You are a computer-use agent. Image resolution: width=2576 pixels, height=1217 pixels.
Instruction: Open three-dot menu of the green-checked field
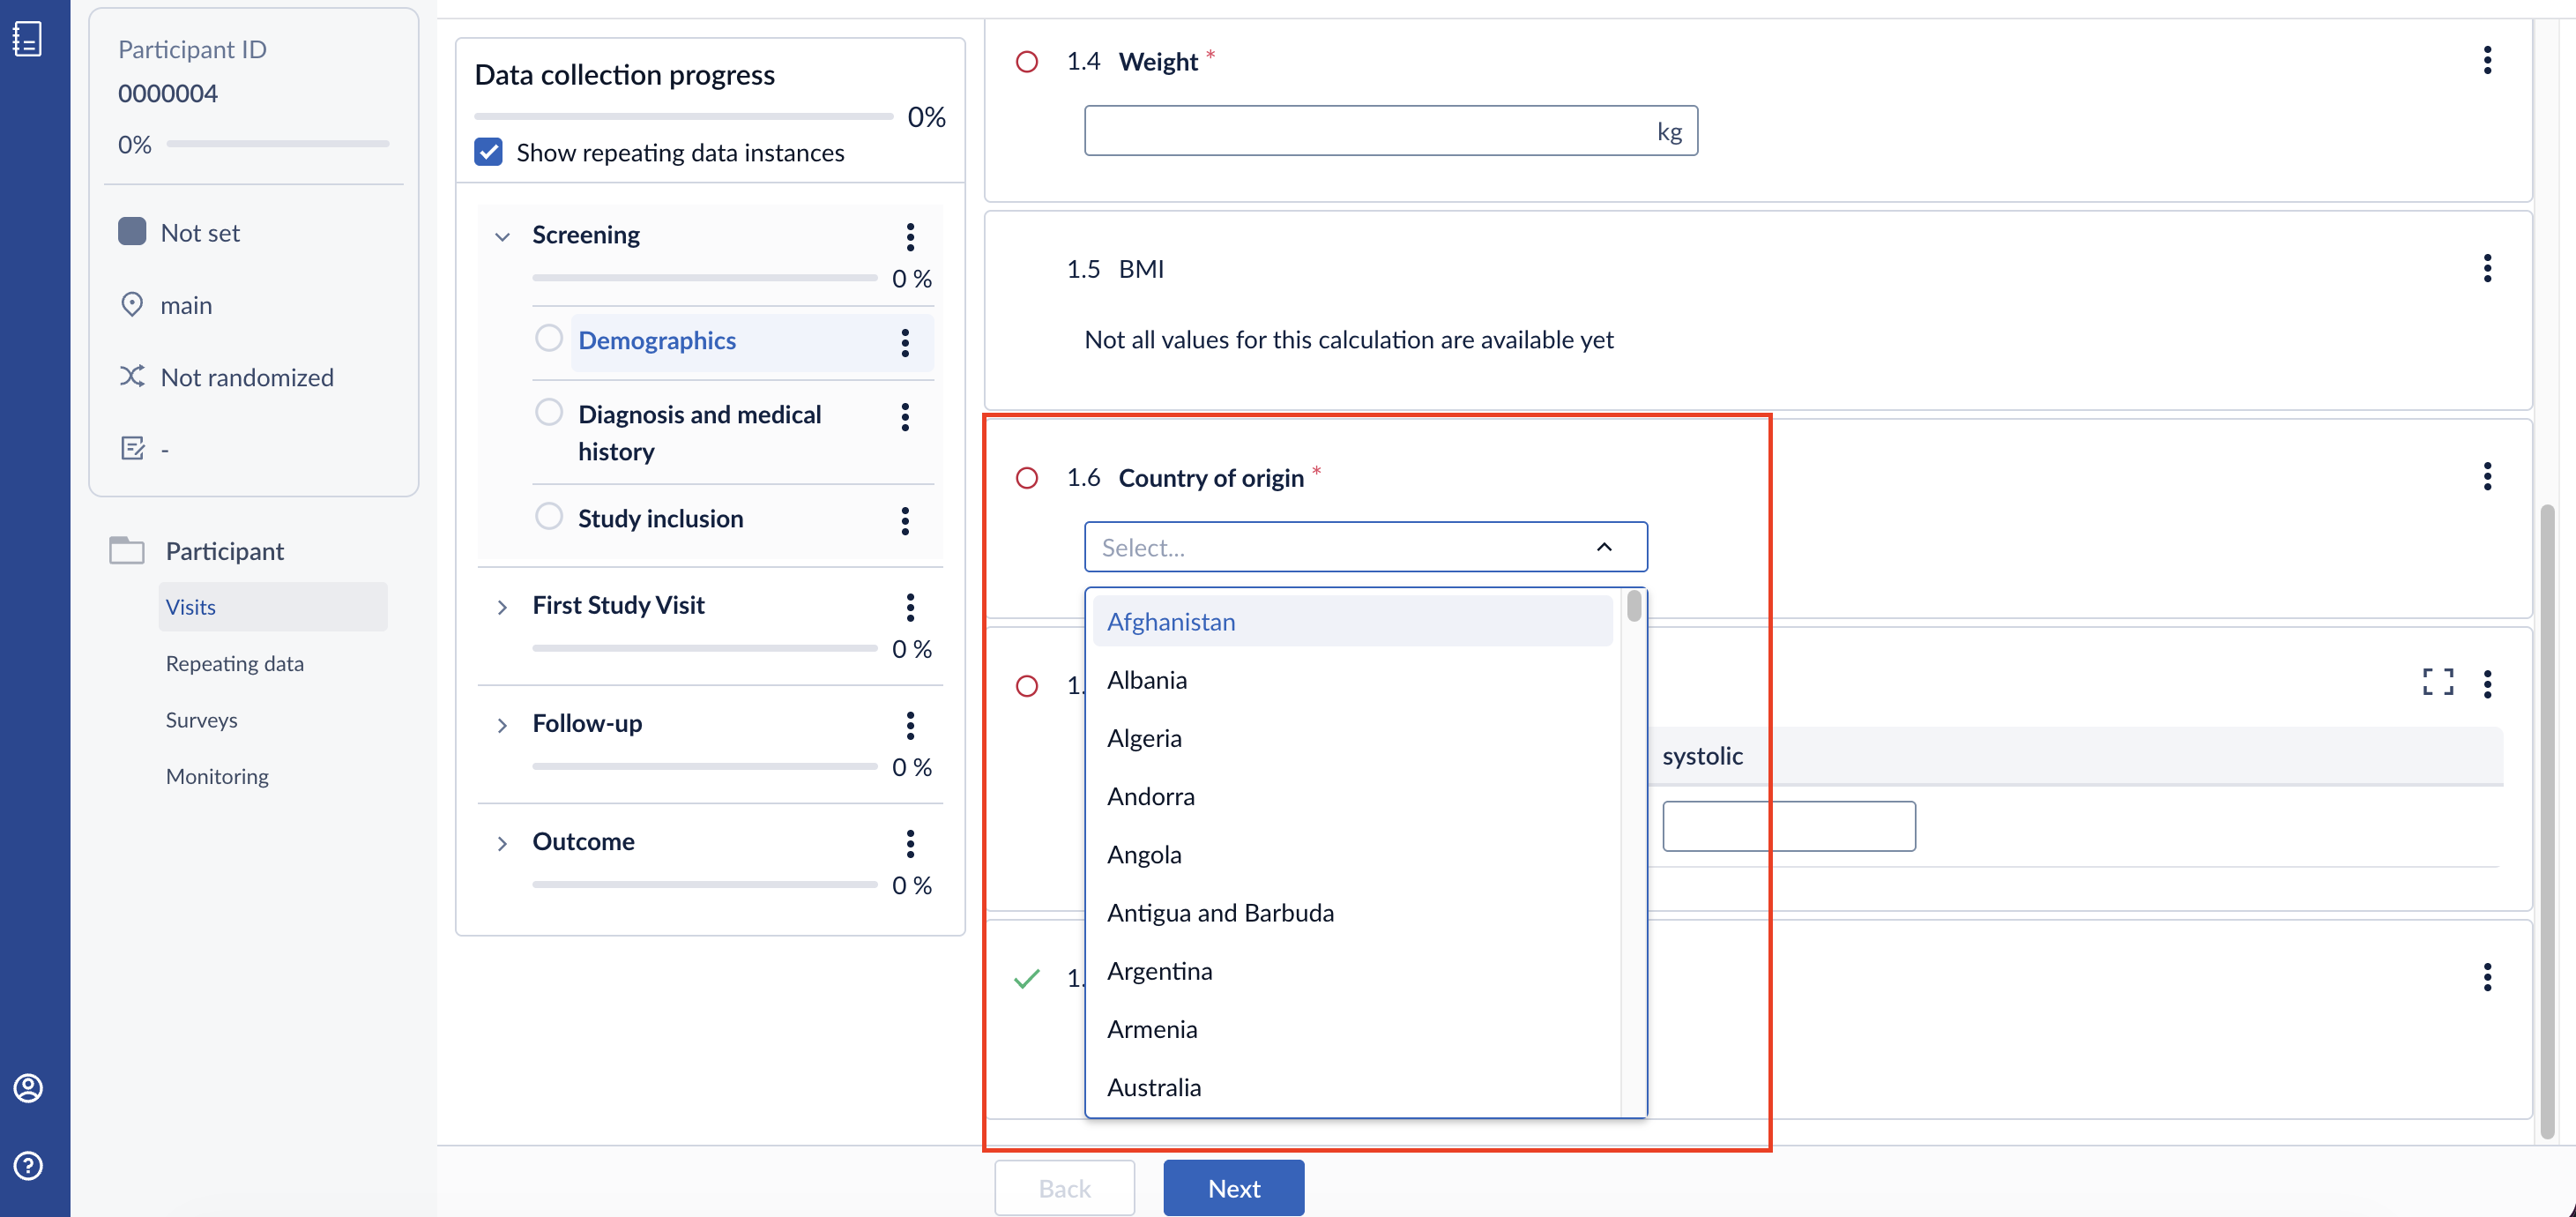2487,977
